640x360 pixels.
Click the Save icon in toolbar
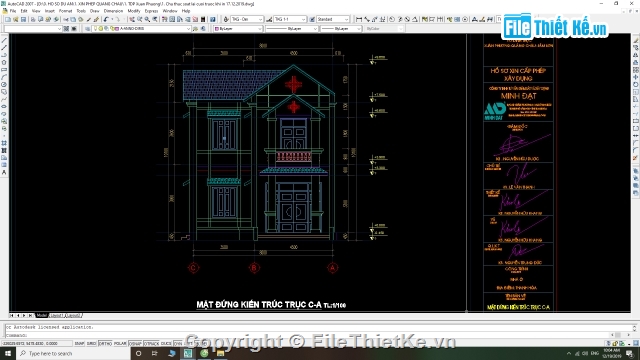(x=23, y=19)
